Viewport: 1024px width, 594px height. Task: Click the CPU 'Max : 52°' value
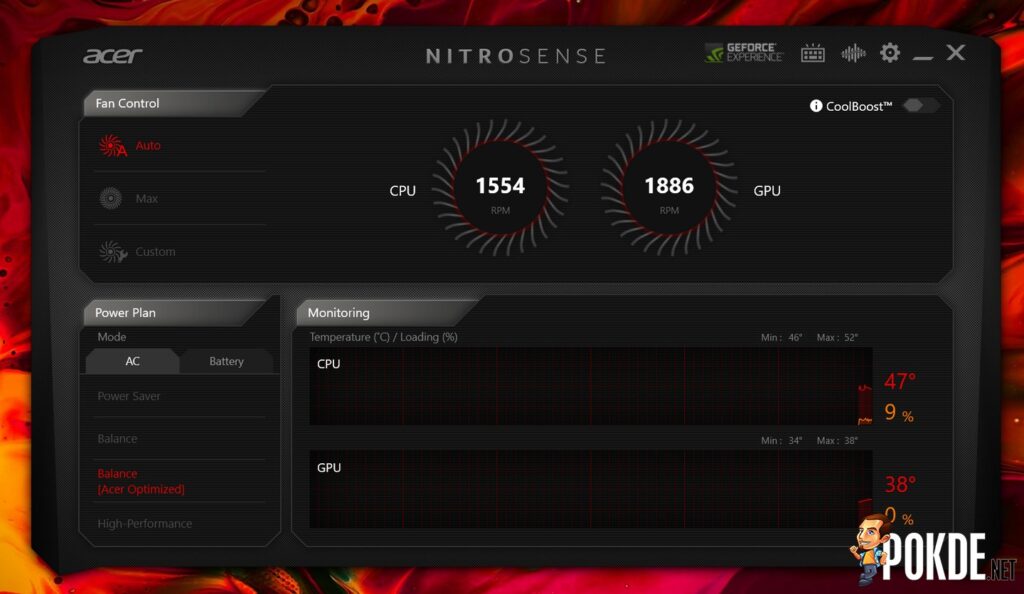837,337
